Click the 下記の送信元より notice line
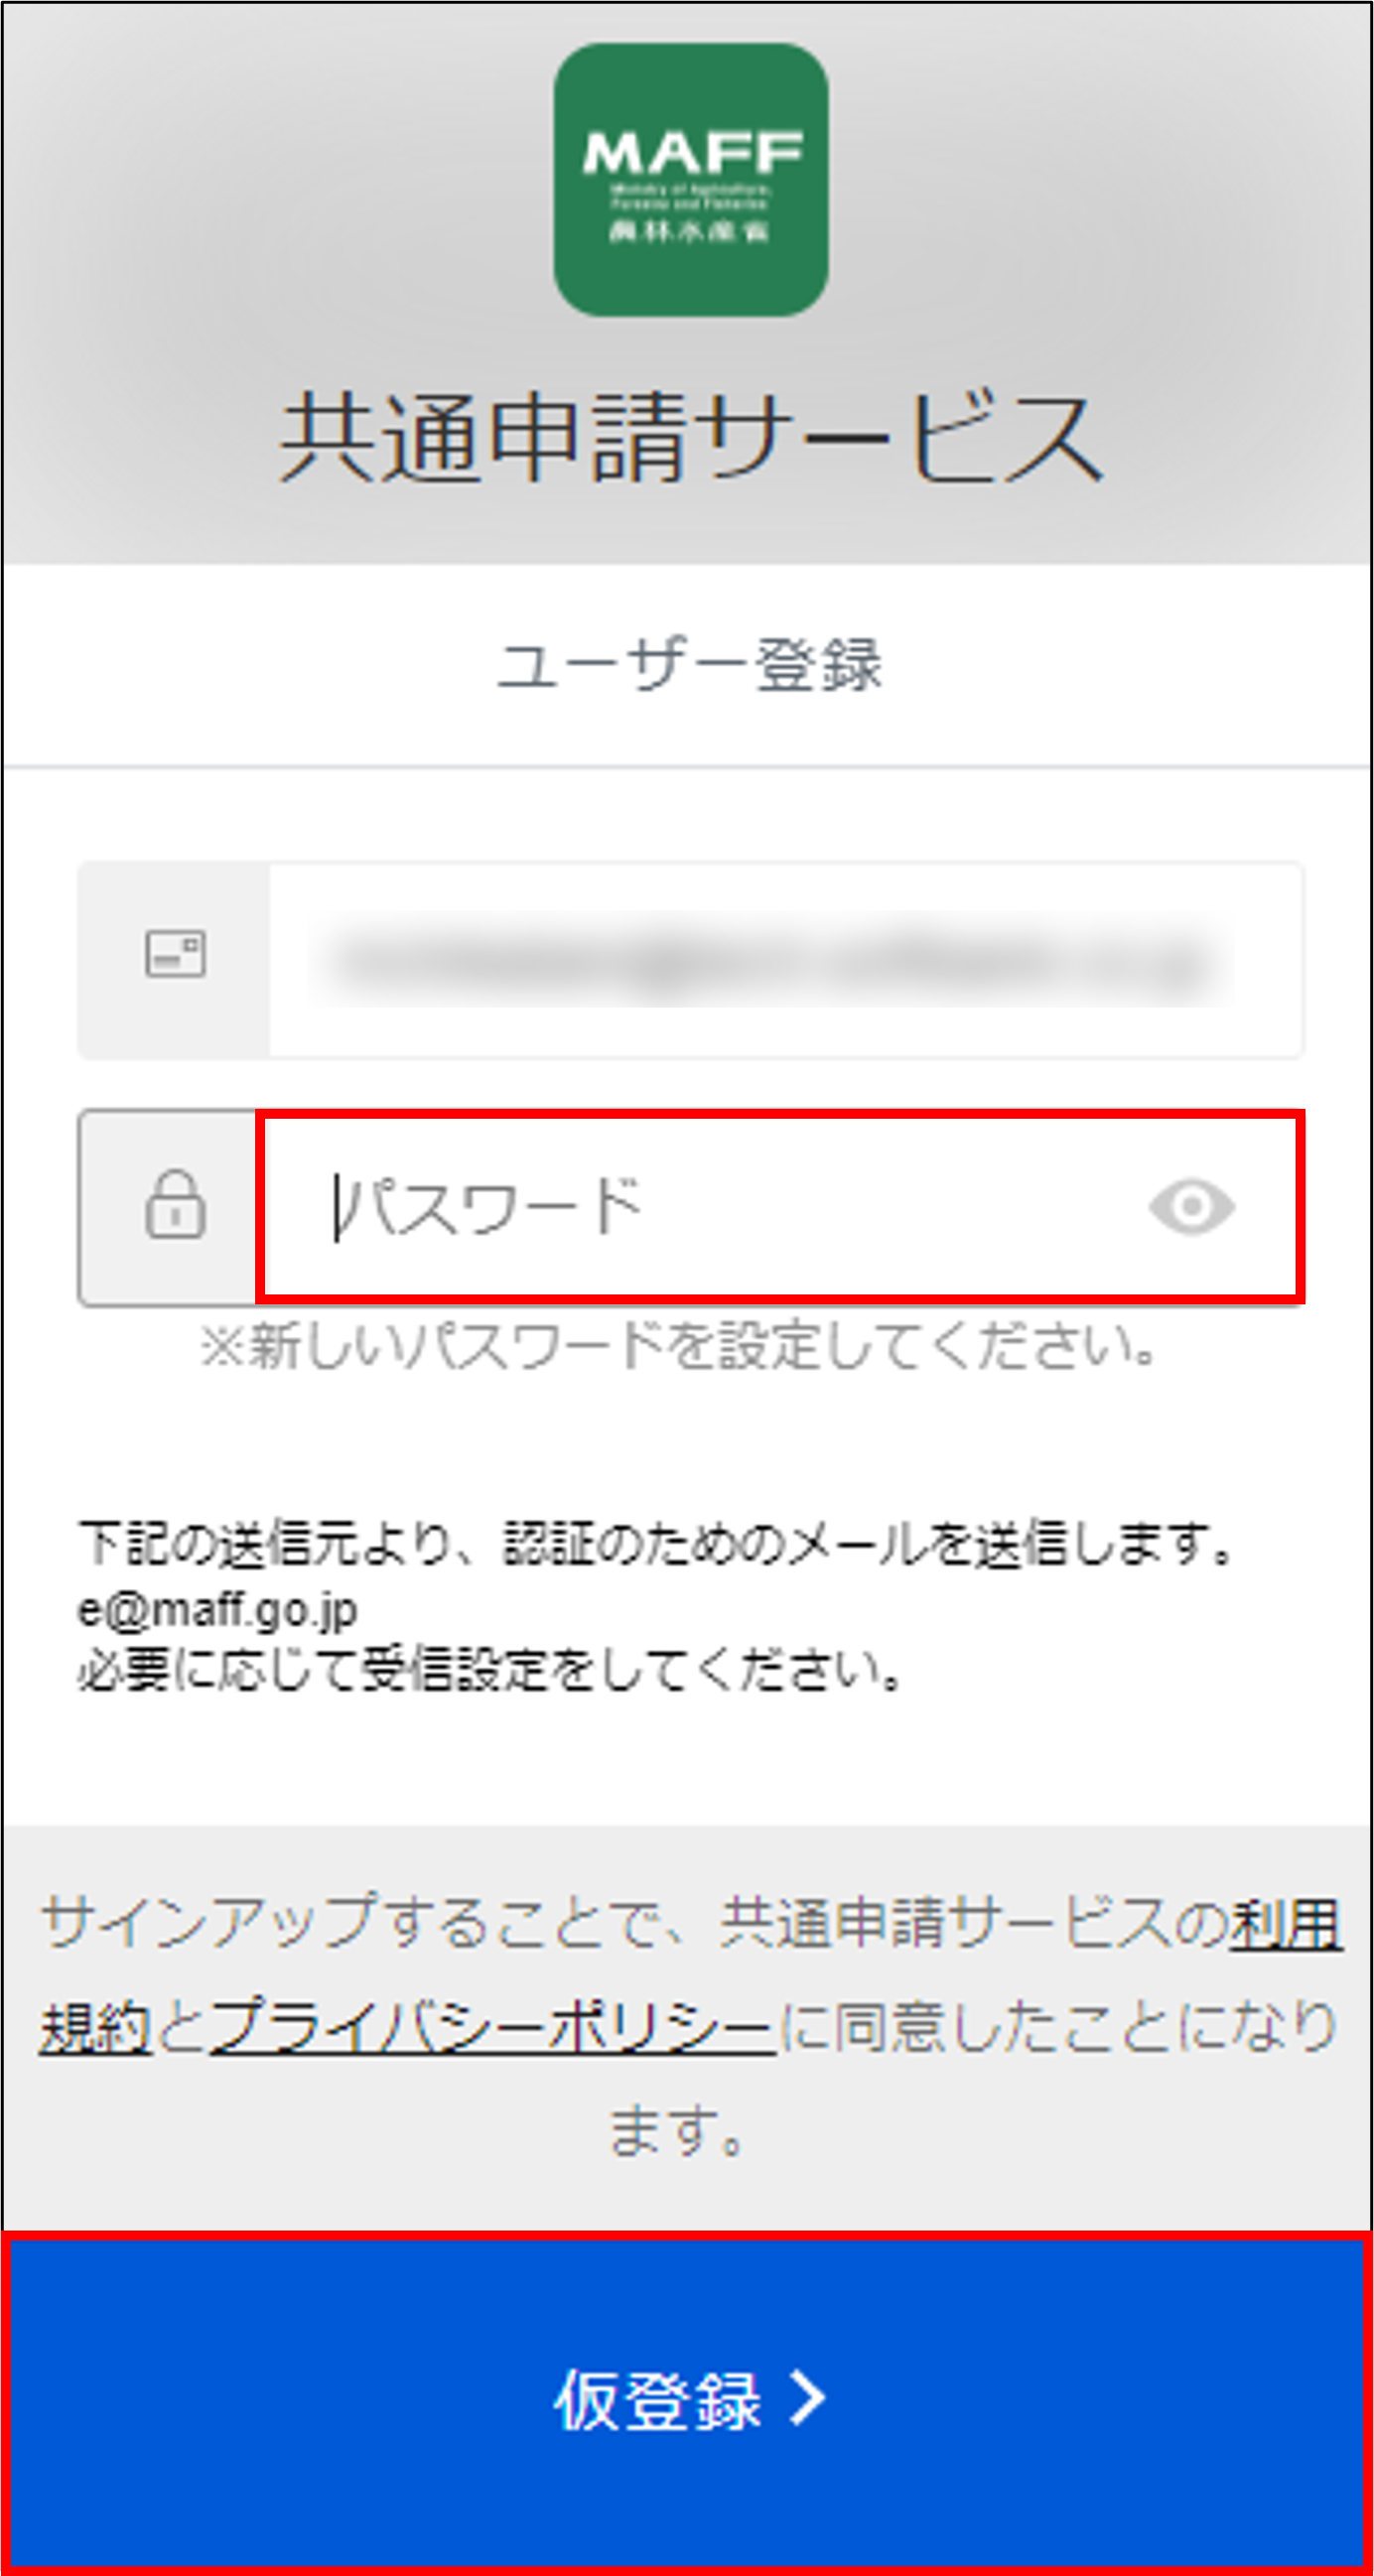 [x=656, y=1544]
